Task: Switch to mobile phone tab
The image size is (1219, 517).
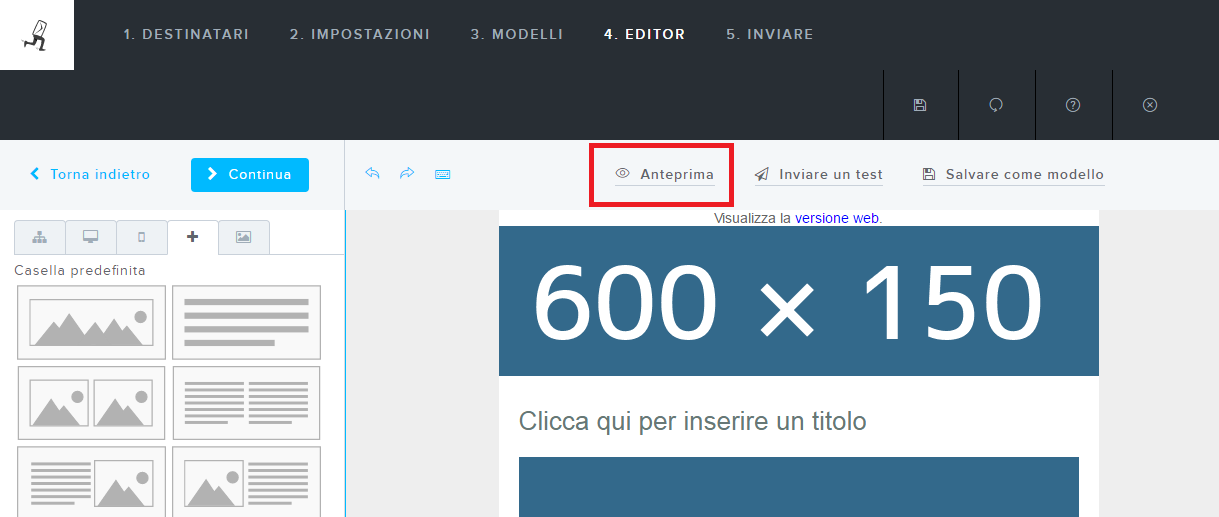Action: click(141, 237)
